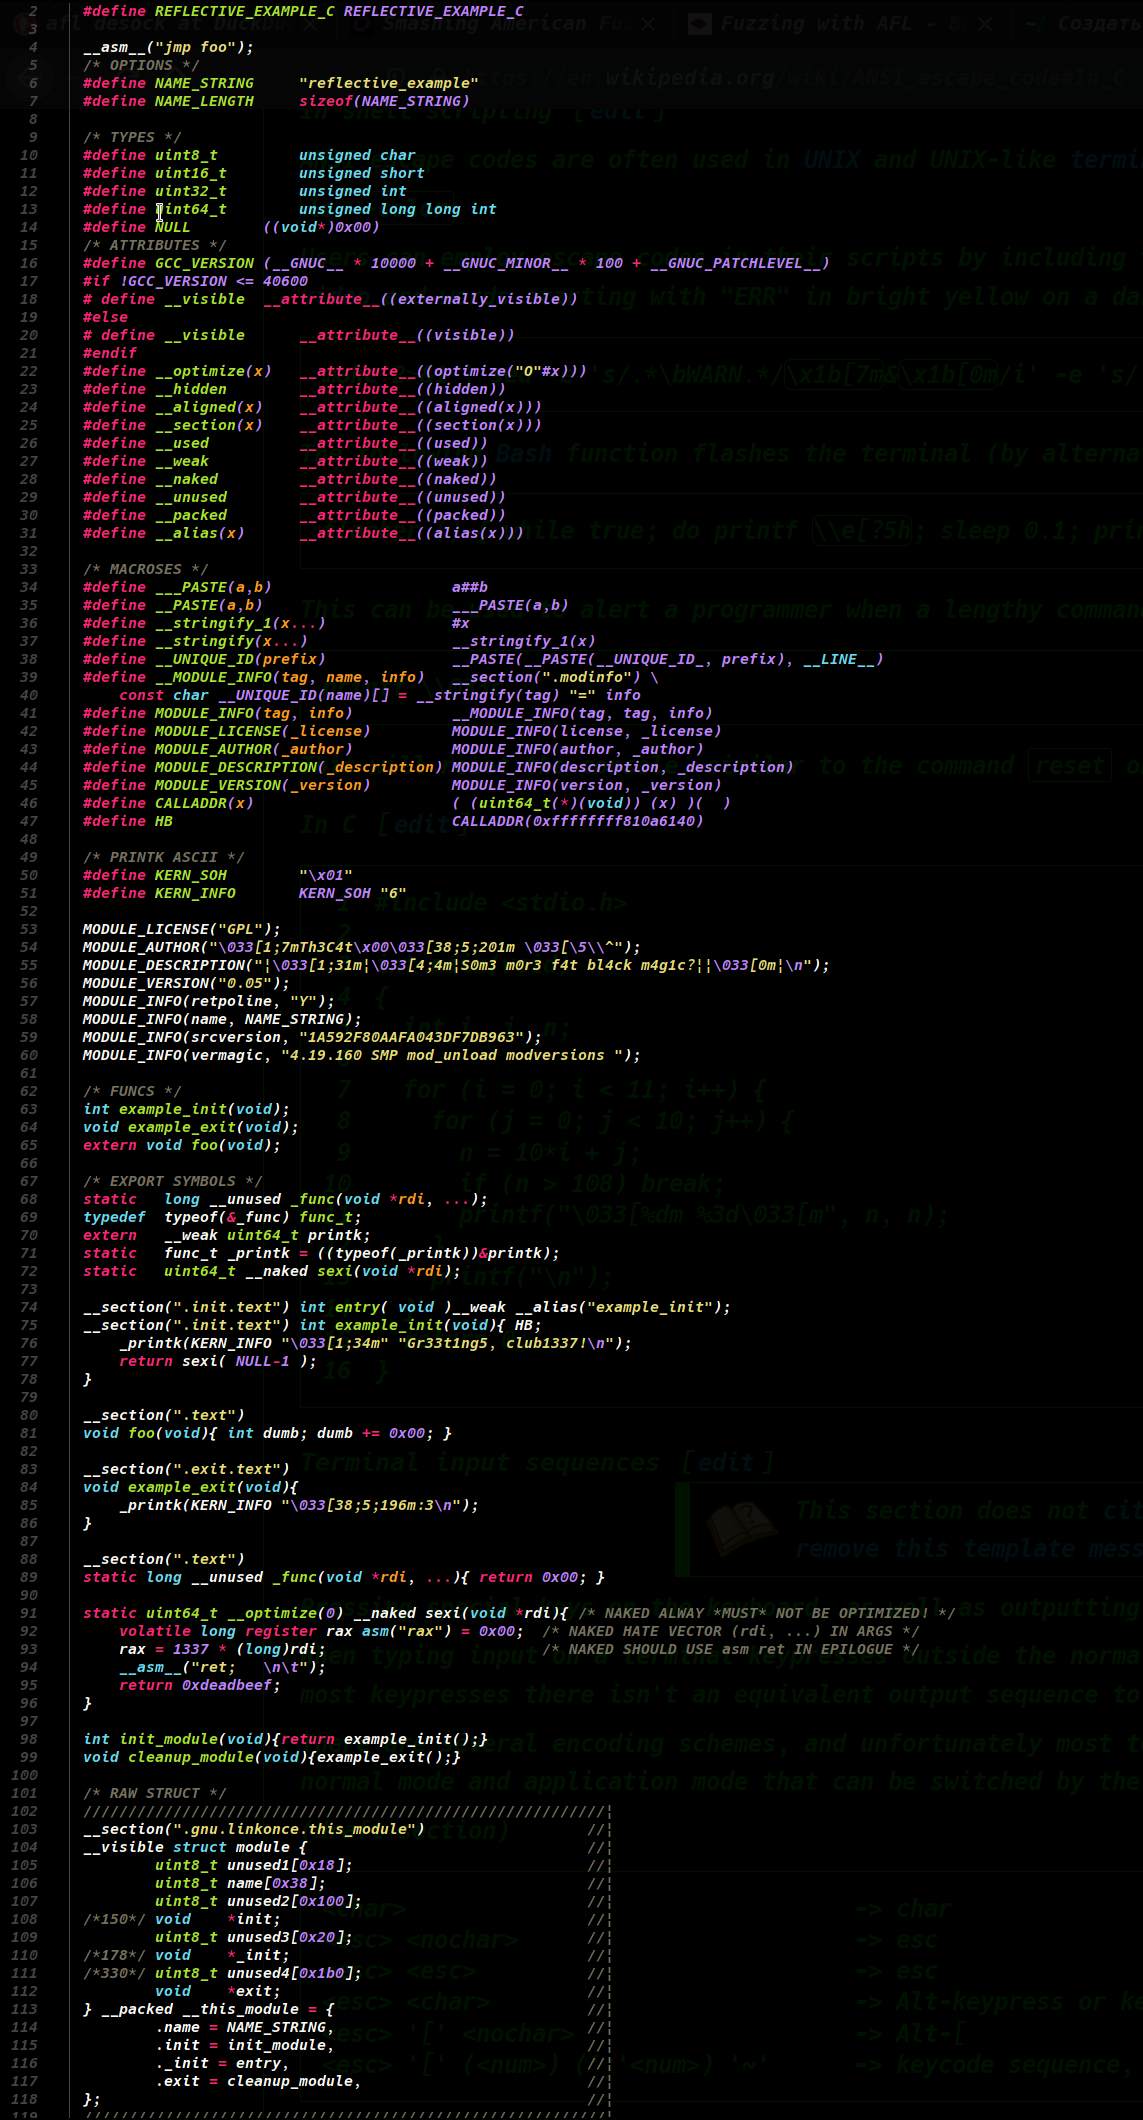Click 'return 0xdeadbeef;' statement
1143x2120 pixels.
199,1685
